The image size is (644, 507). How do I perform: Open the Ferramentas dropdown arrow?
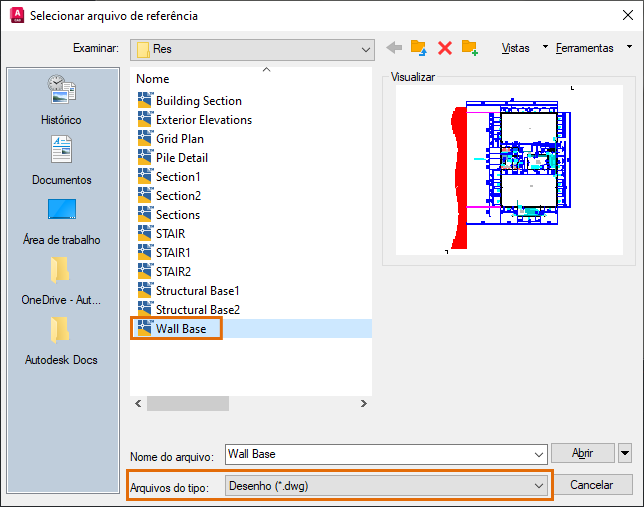[629, 47]
